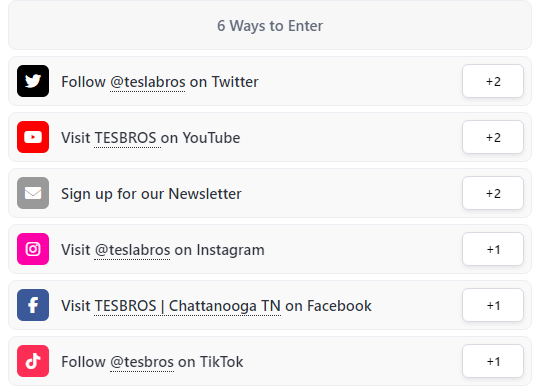The height and width of the screenshot is (392, 540).
Task: Click the red TikTok icon
Action: click(x=33, y=361)
